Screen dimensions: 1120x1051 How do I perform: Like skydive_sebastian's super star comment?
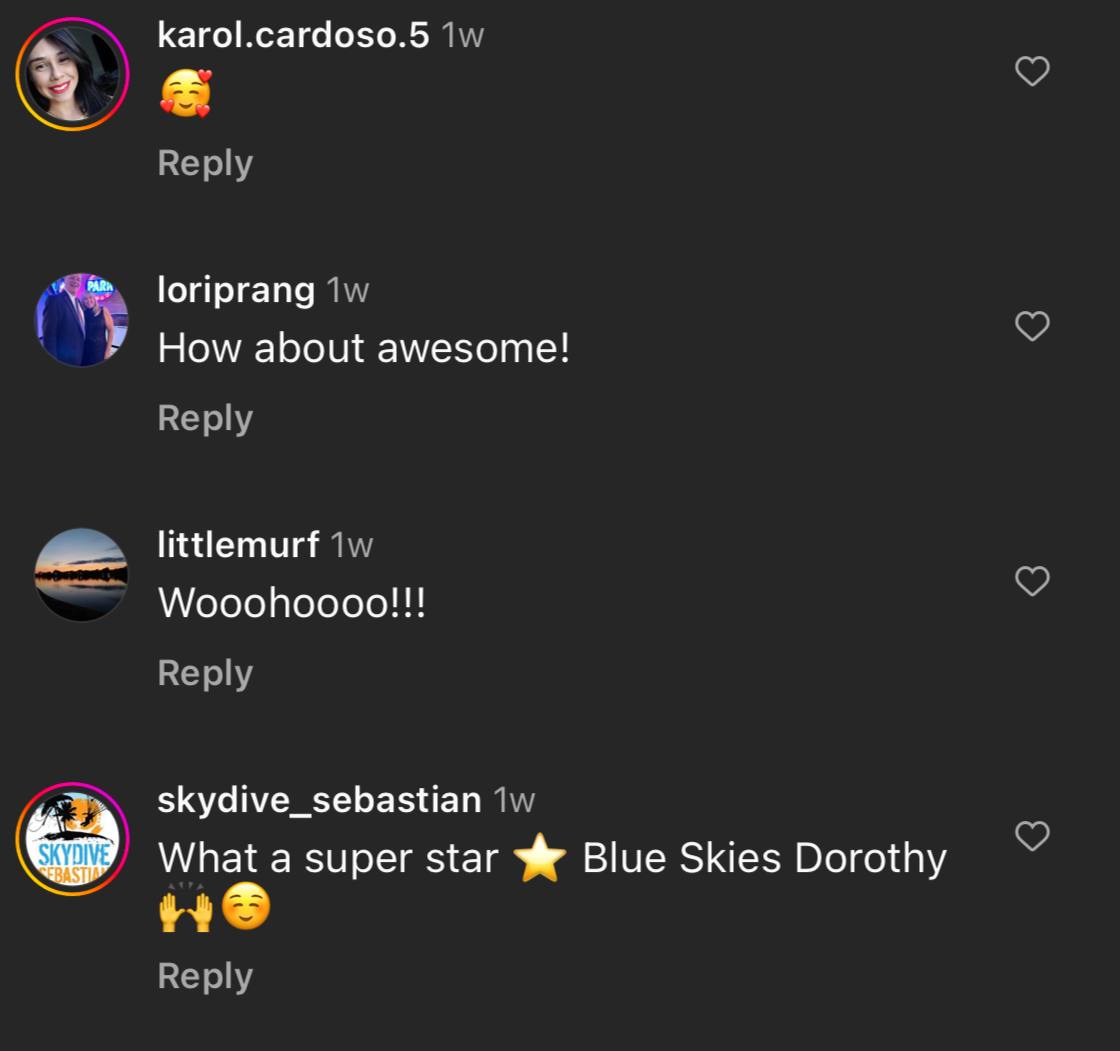[1032, 836]
